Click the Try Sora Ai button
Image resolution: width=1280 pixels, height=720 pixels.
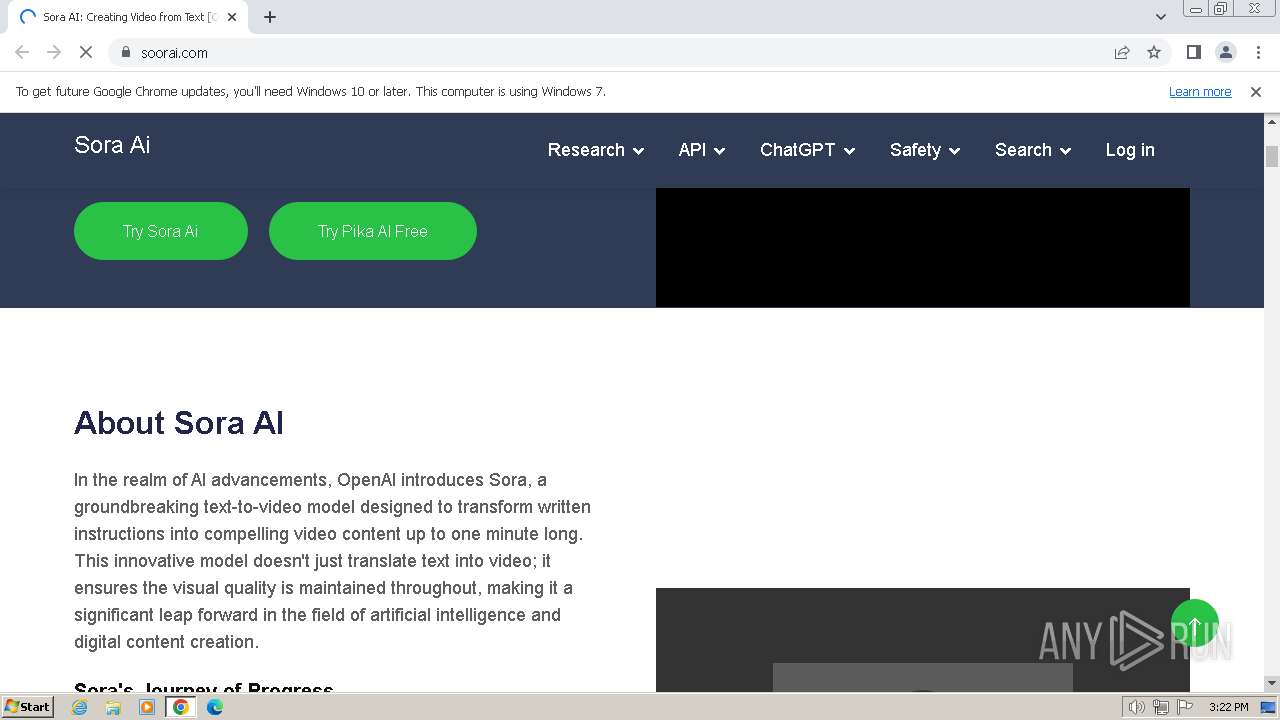coord(161,231)
